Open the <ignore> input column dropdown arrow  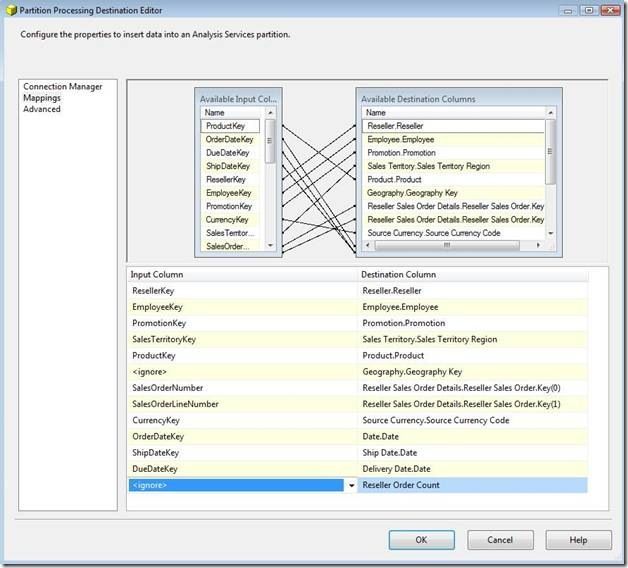coord(351,485)
